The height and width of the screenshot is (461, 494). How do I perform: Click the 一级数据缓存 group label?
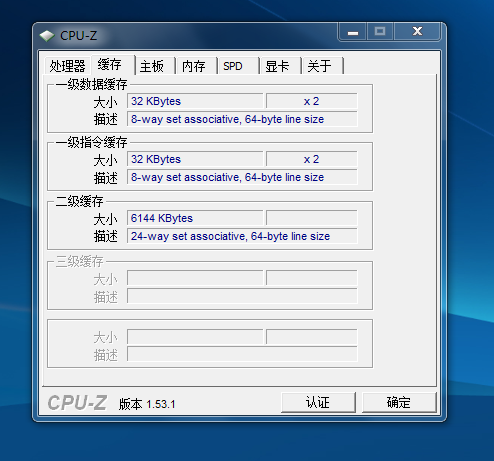pyautogui.click(x=91, y=84)
